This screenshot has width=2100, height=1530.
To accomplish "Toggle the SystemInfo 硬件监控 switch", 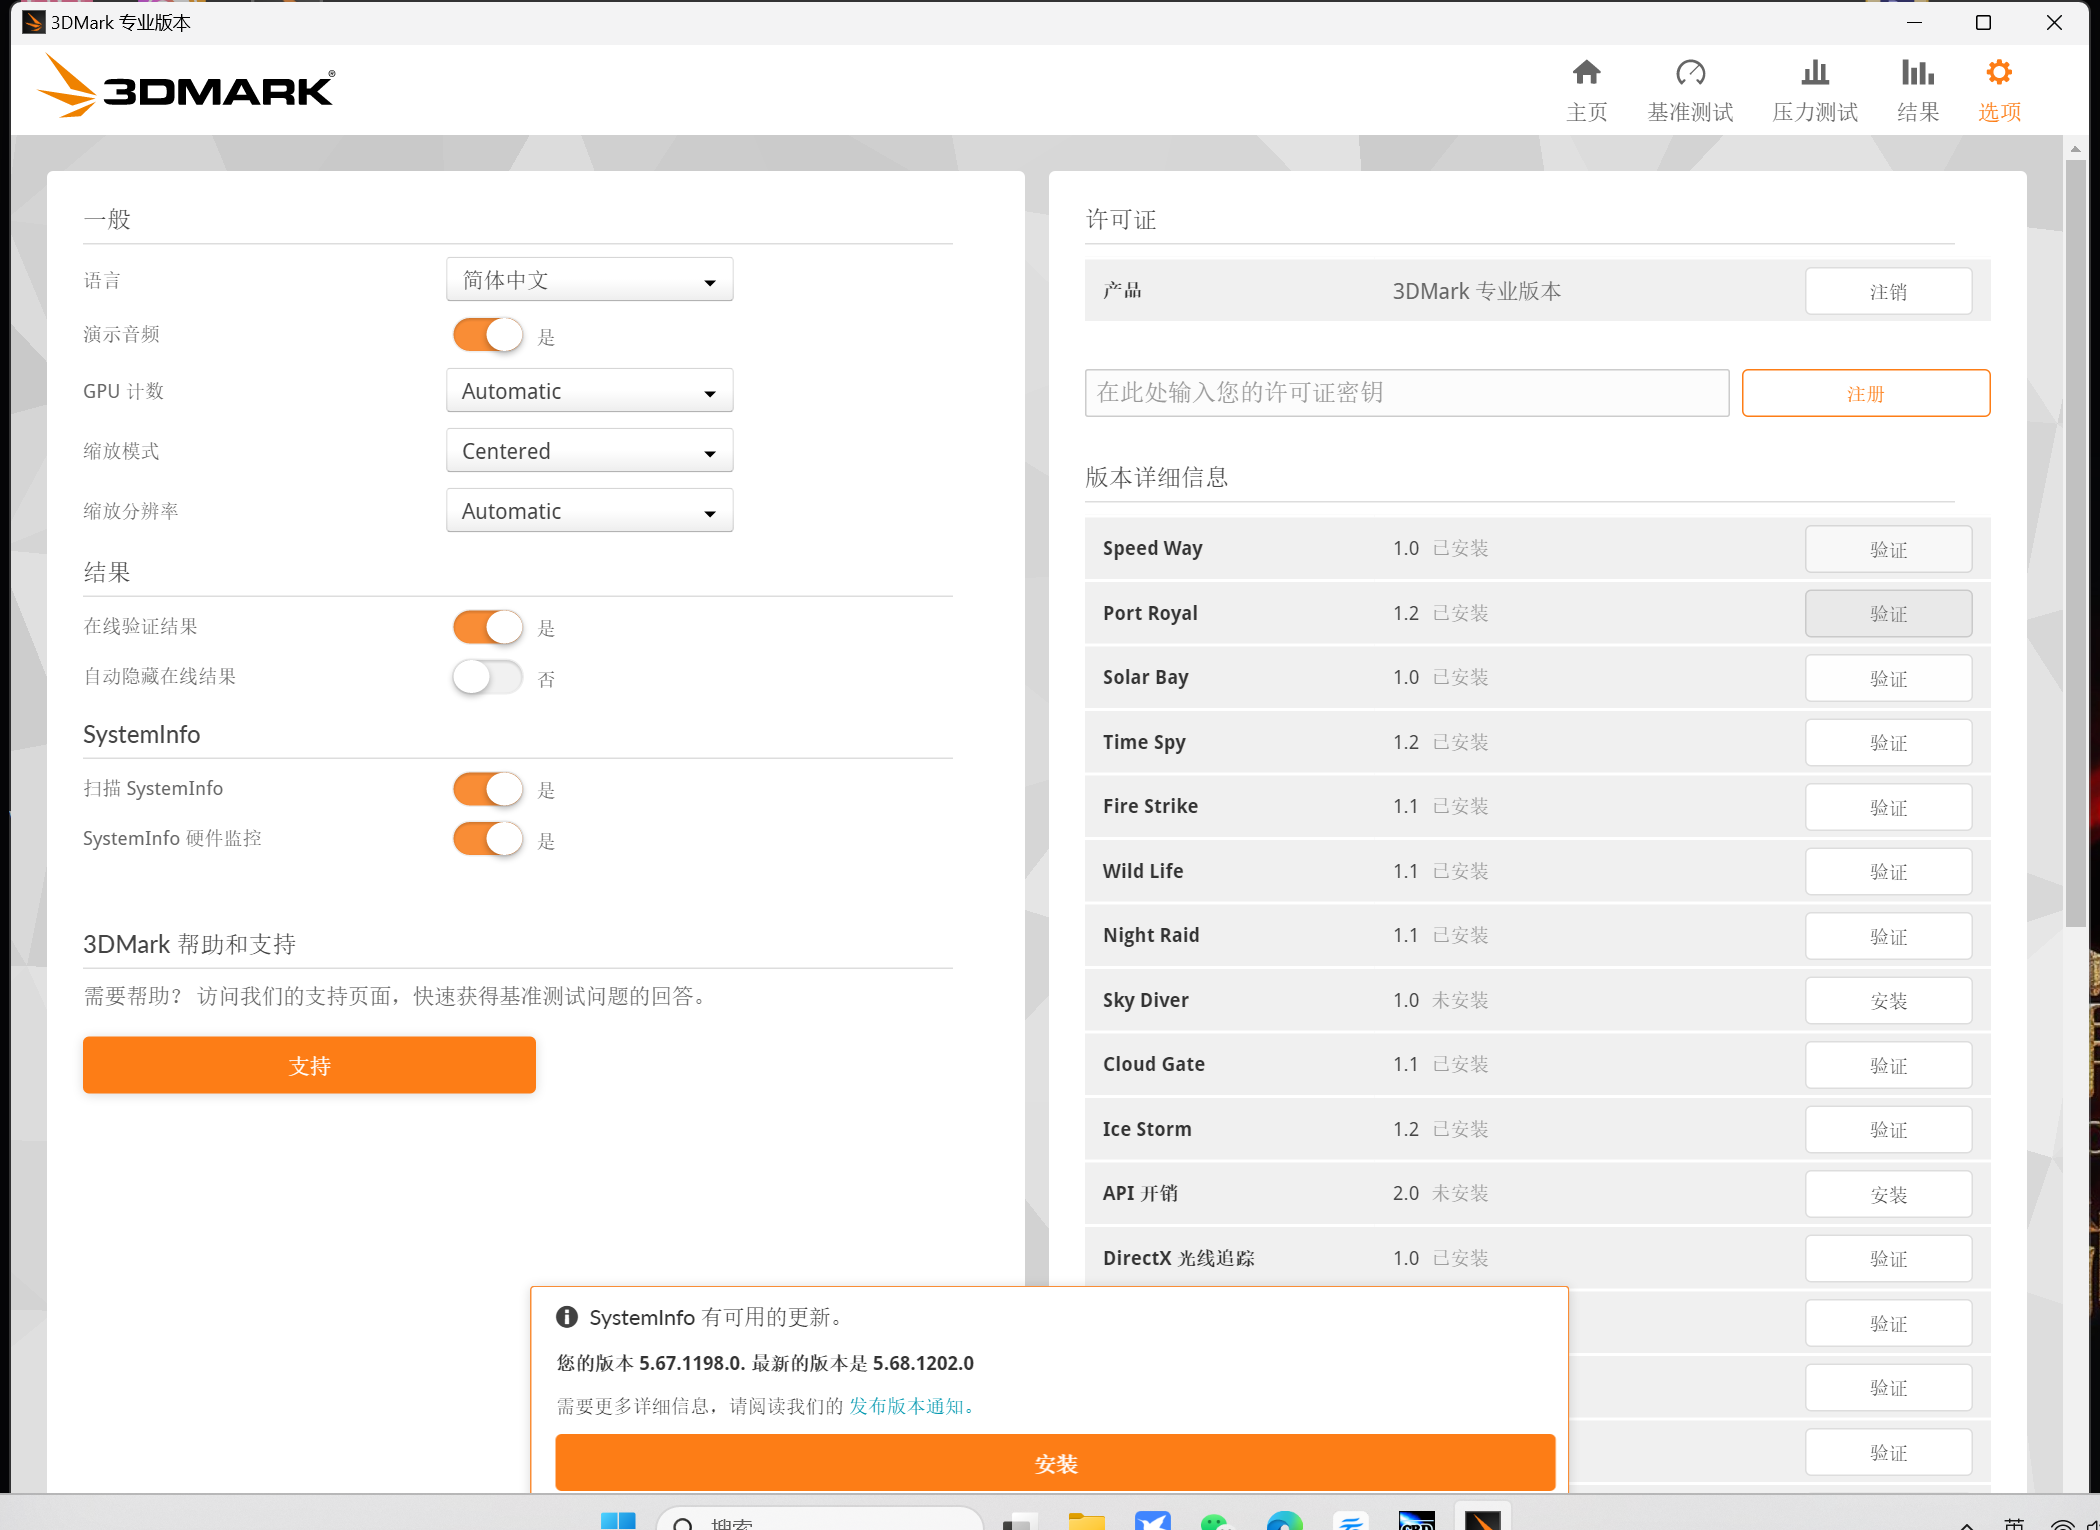I will 488,839.
